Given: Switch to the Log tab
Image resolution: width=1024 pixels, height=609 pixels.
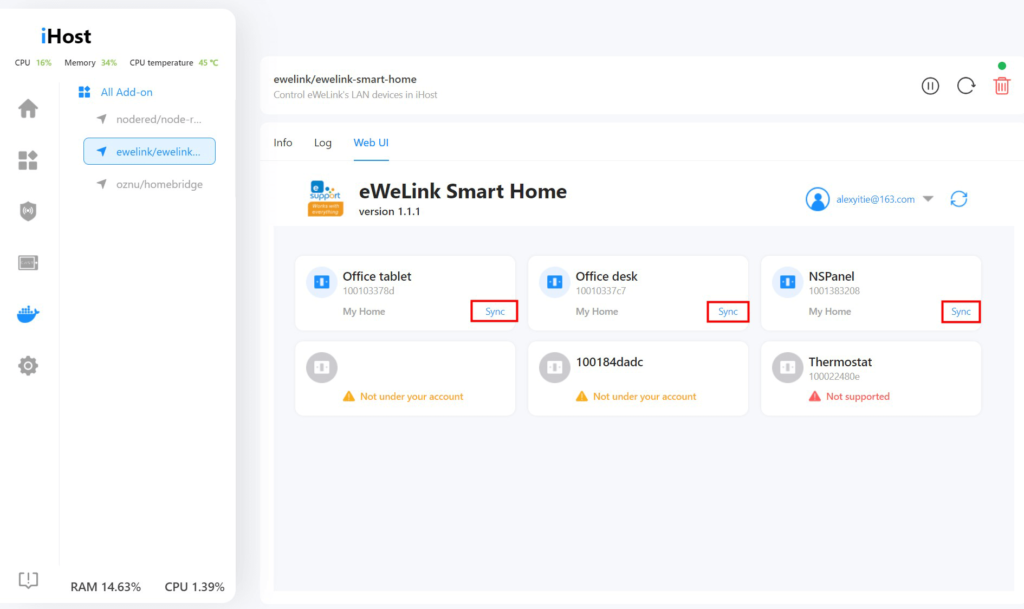Looking at the screenshot, I should click(x=322, y=142).
